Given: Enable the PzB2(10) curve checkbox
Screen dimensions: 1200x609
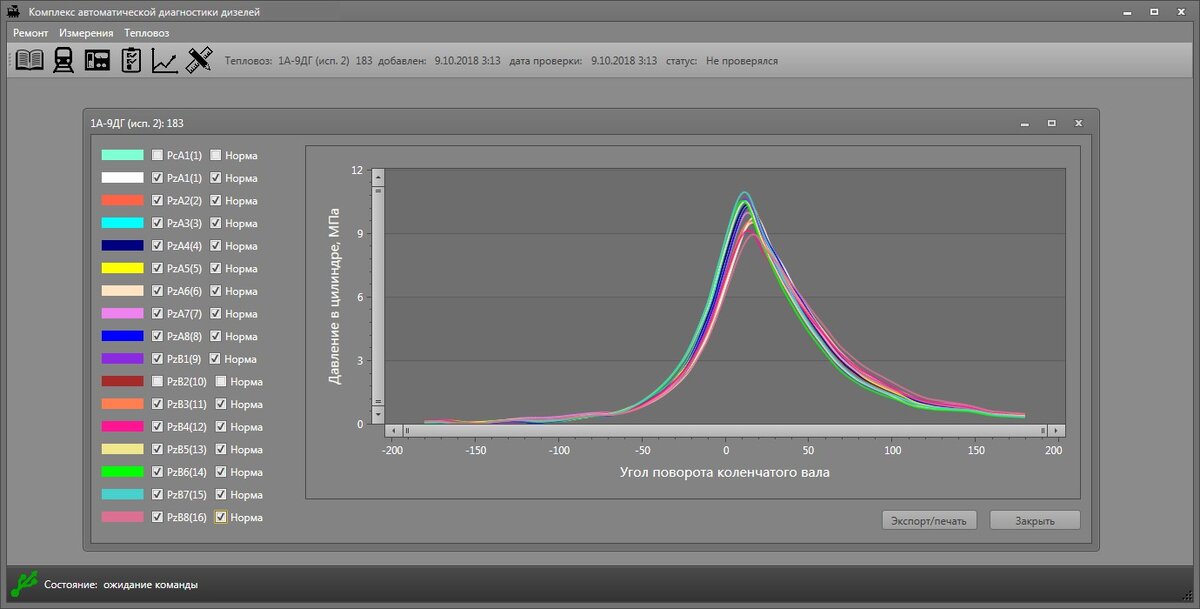Looking at the screenshot, I should pos(157,381).
